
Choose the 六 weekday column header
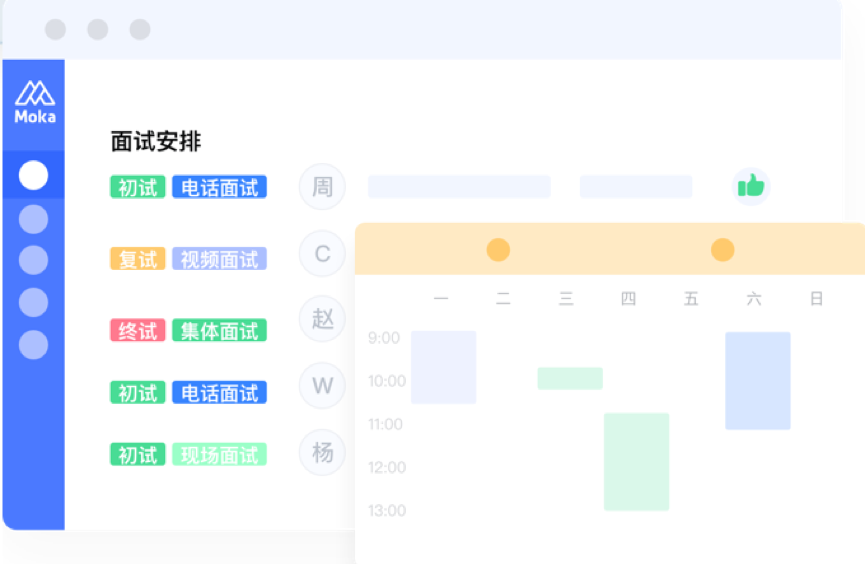click(x=754, y=299)
